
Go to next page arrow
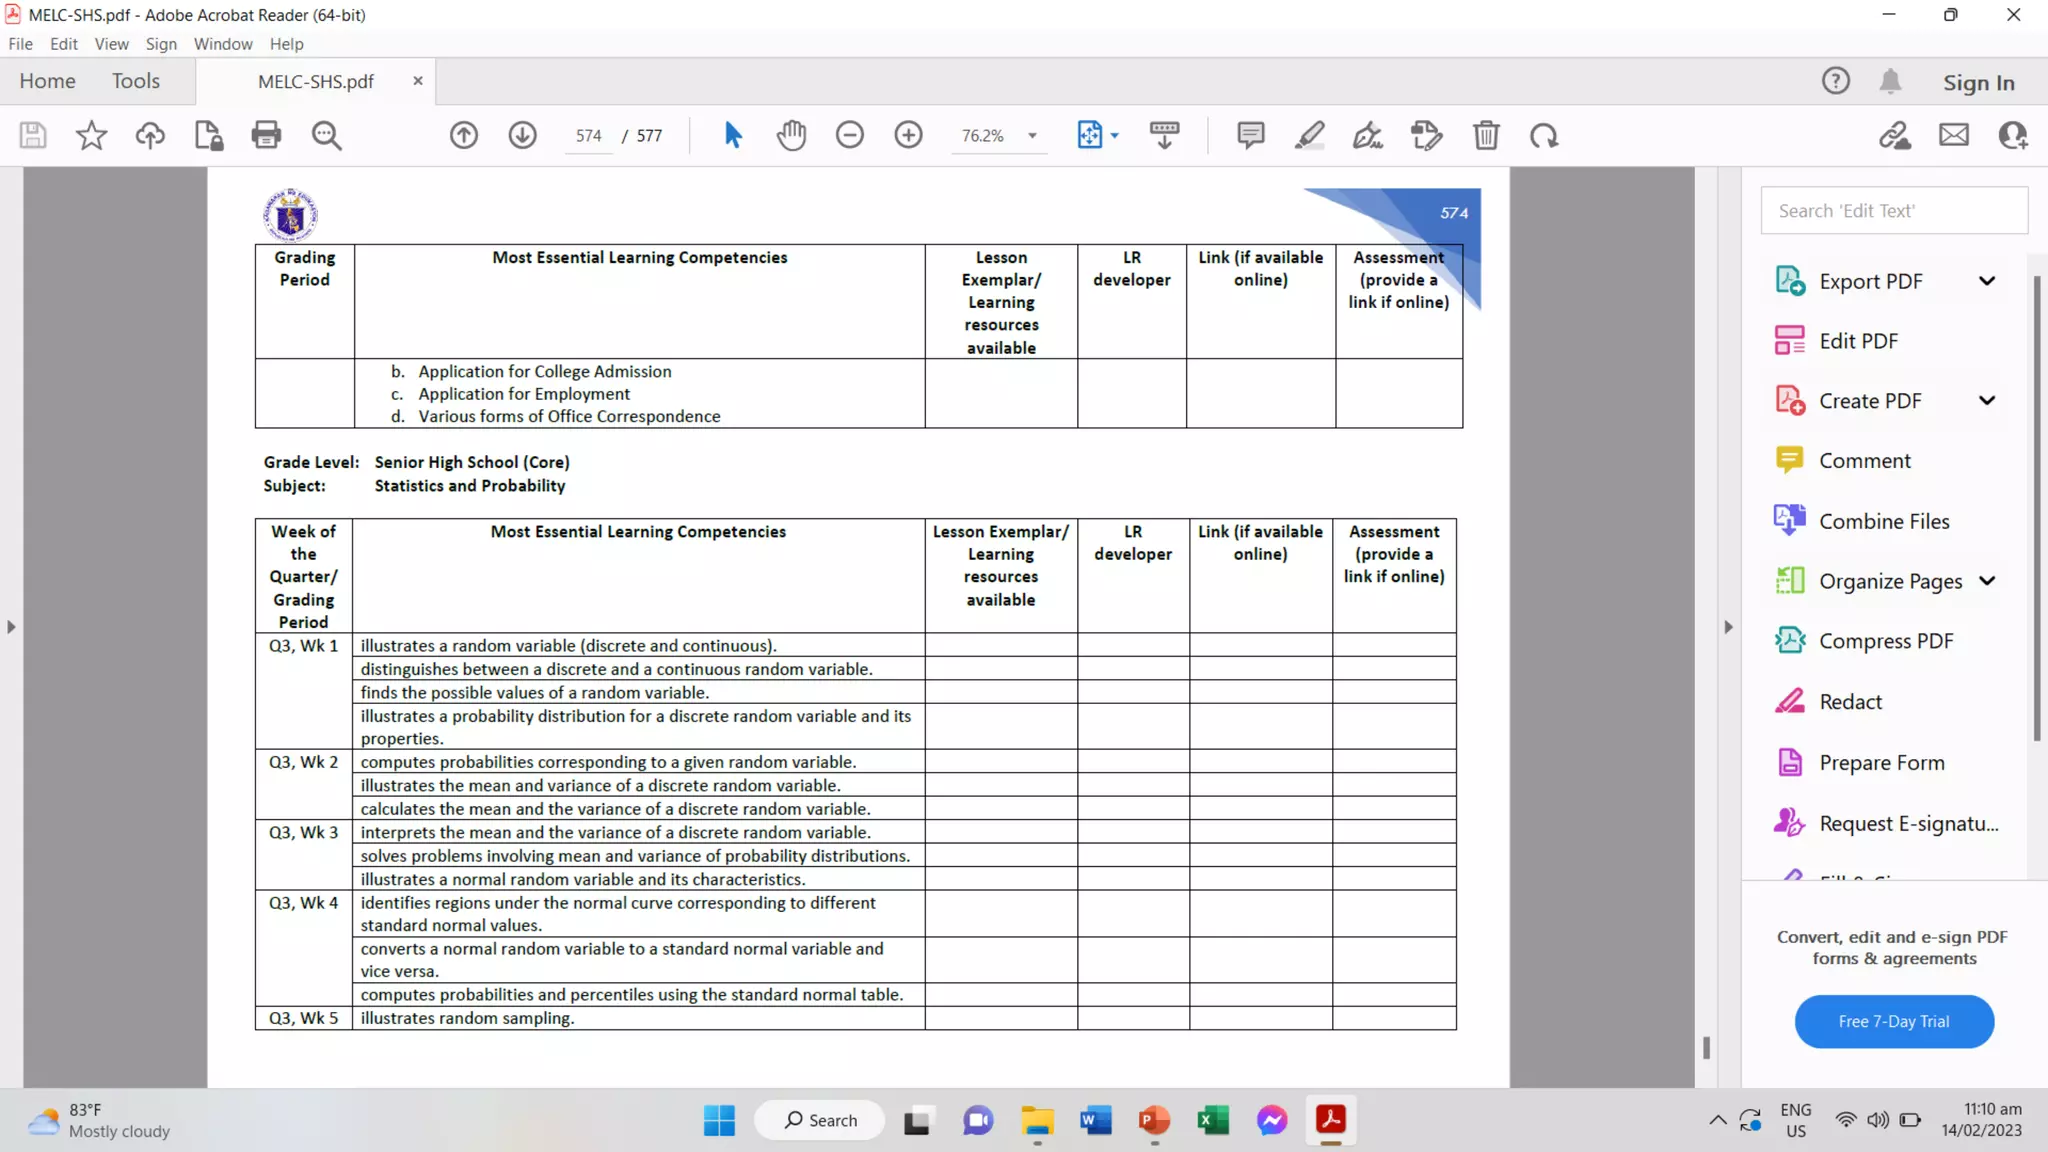[x=522, y=135]
